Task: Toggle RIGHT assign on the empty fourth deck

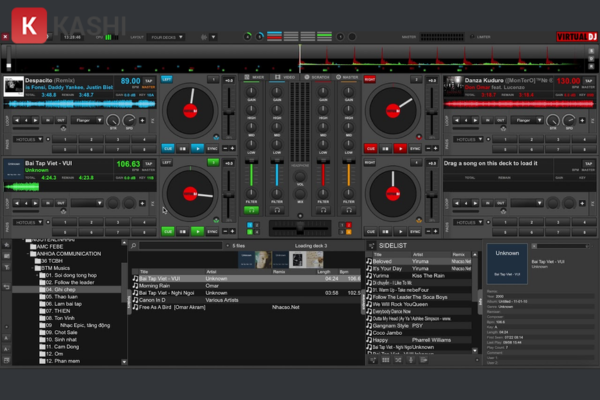Action: 370,162
